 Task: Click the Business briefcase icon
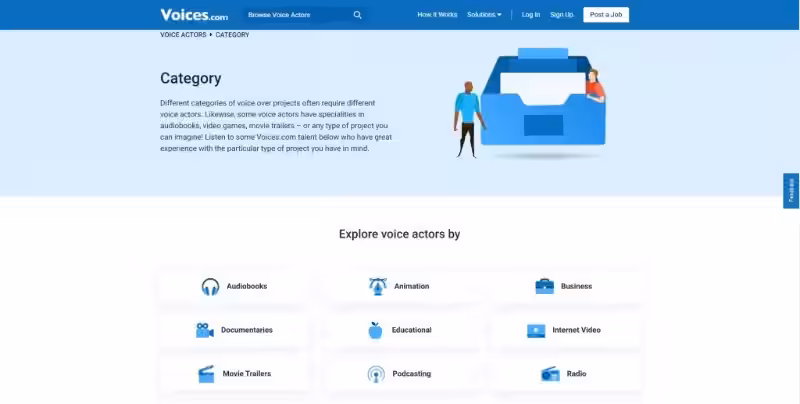coord(544,286)
